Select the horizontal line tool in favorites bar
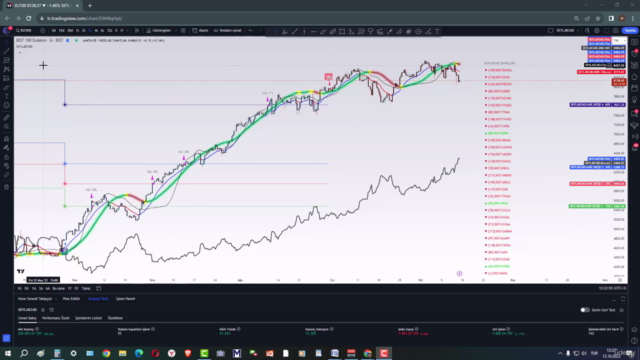 pos(313,31)
